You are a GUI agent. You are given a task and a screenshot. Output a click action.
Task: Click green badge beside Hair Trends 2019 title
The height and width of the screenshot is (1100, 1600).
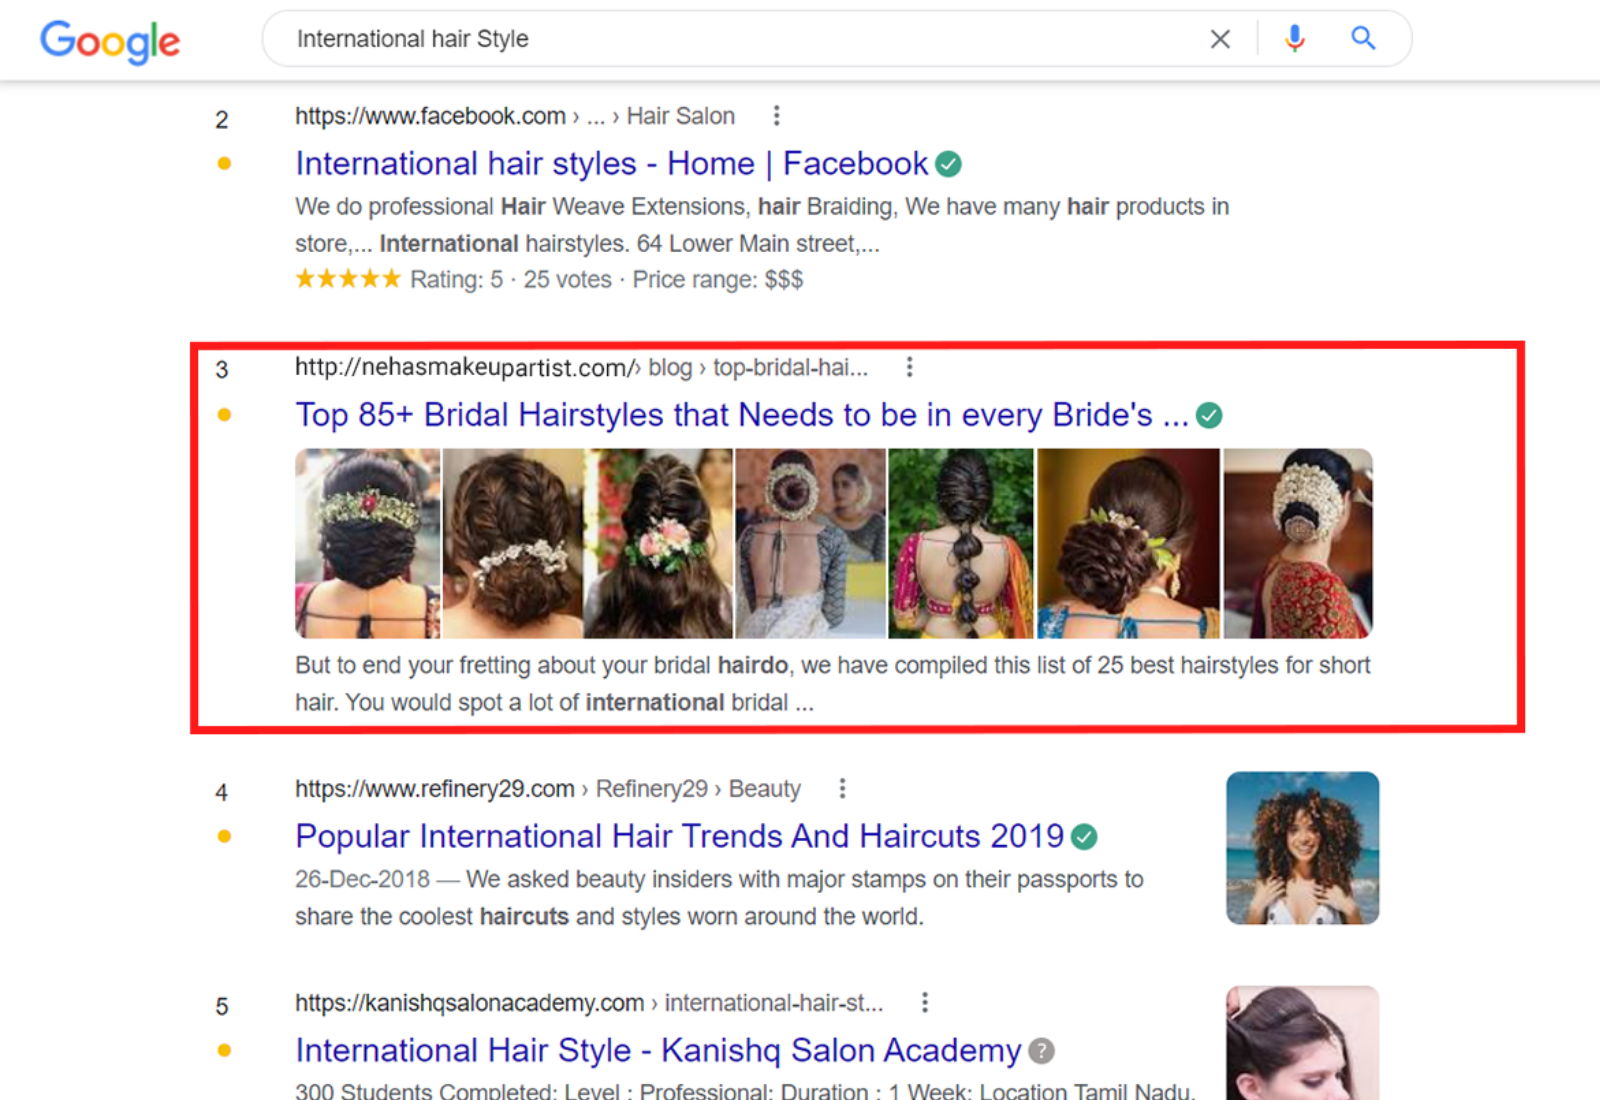[x=1084, y=837]
